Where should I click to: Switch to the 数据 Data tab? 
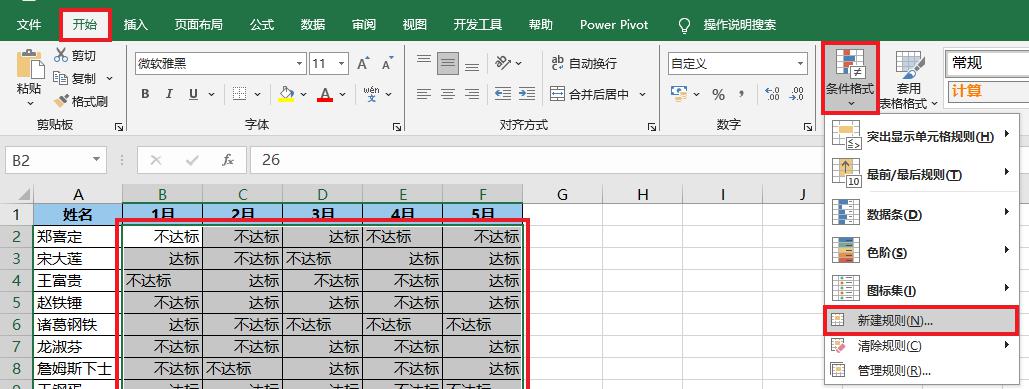313,25
